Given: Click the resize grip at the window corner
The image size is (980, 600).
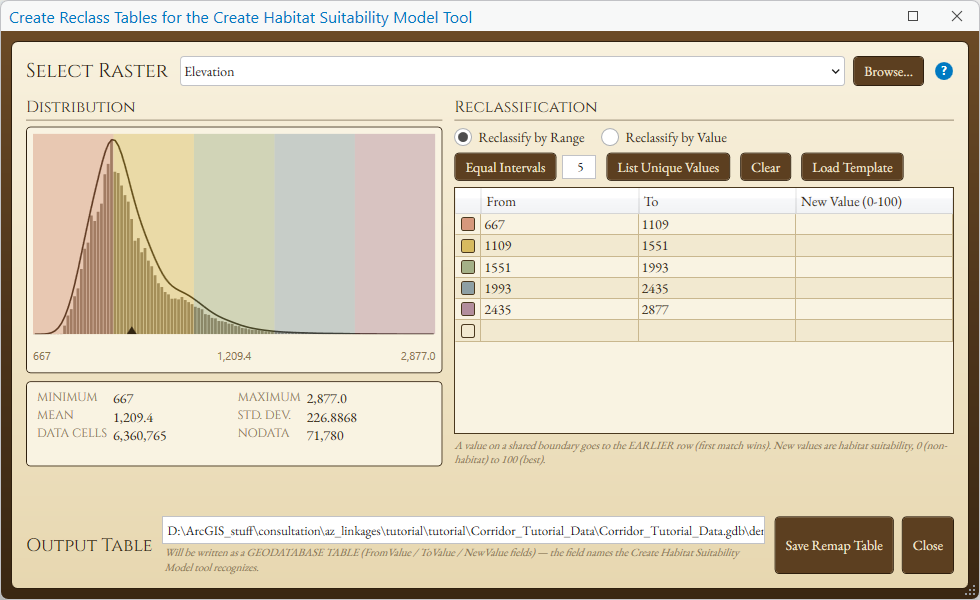Looking at the screenshot, I should (x=971, y=591).
